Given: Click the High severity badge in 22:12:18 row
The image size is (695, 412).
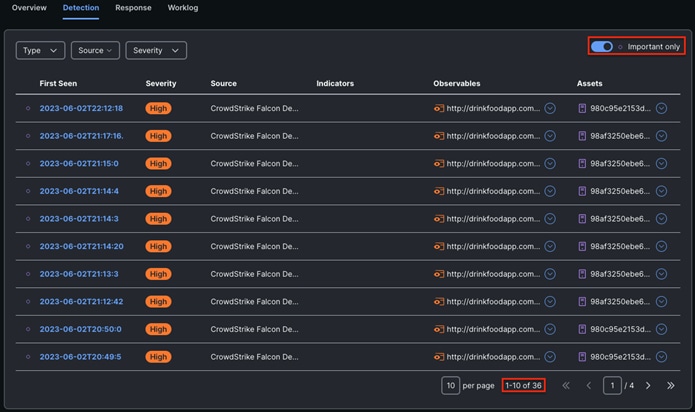Looking at the screenshot, I should pyautogui.click(x=158, y=108).
